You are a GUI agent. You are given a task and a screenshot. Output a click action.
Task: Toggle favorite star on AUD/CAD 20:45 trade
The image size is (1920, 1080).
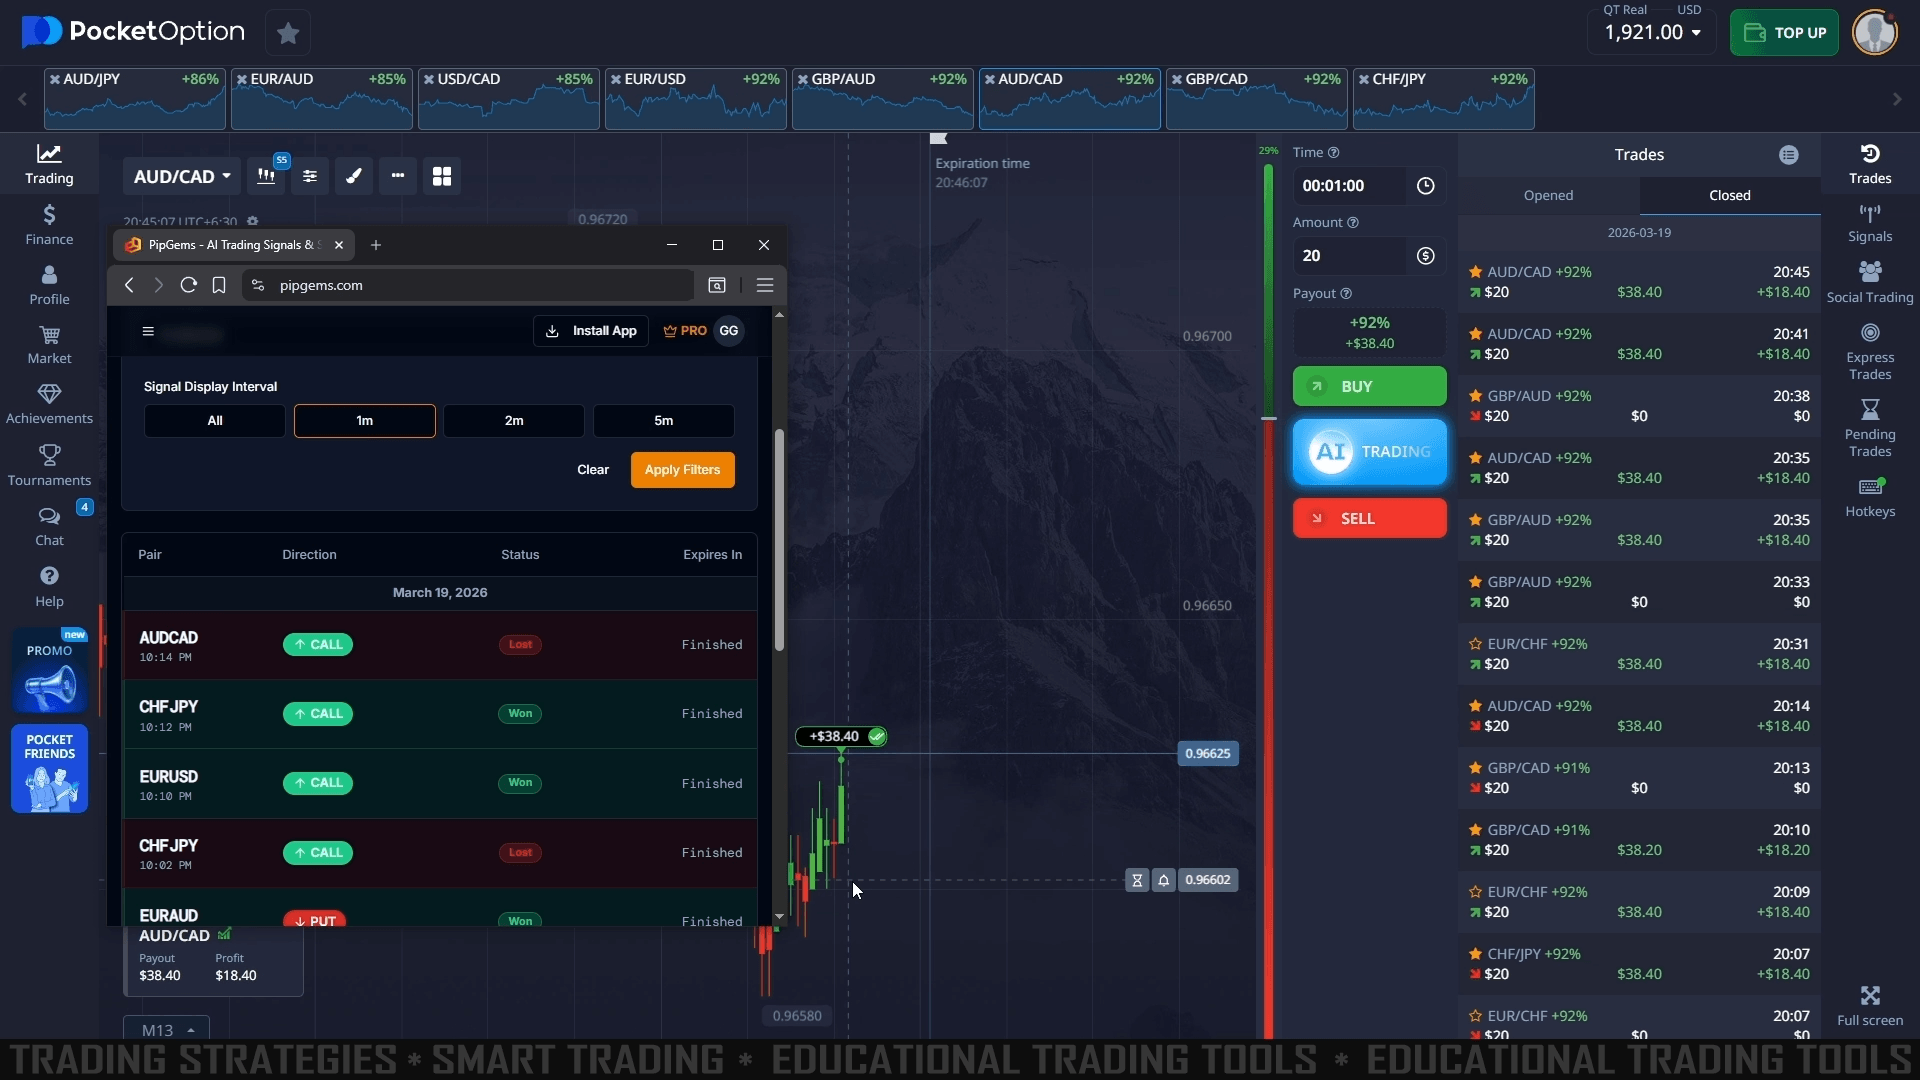pyautogui.click(x=1475, y=272)
